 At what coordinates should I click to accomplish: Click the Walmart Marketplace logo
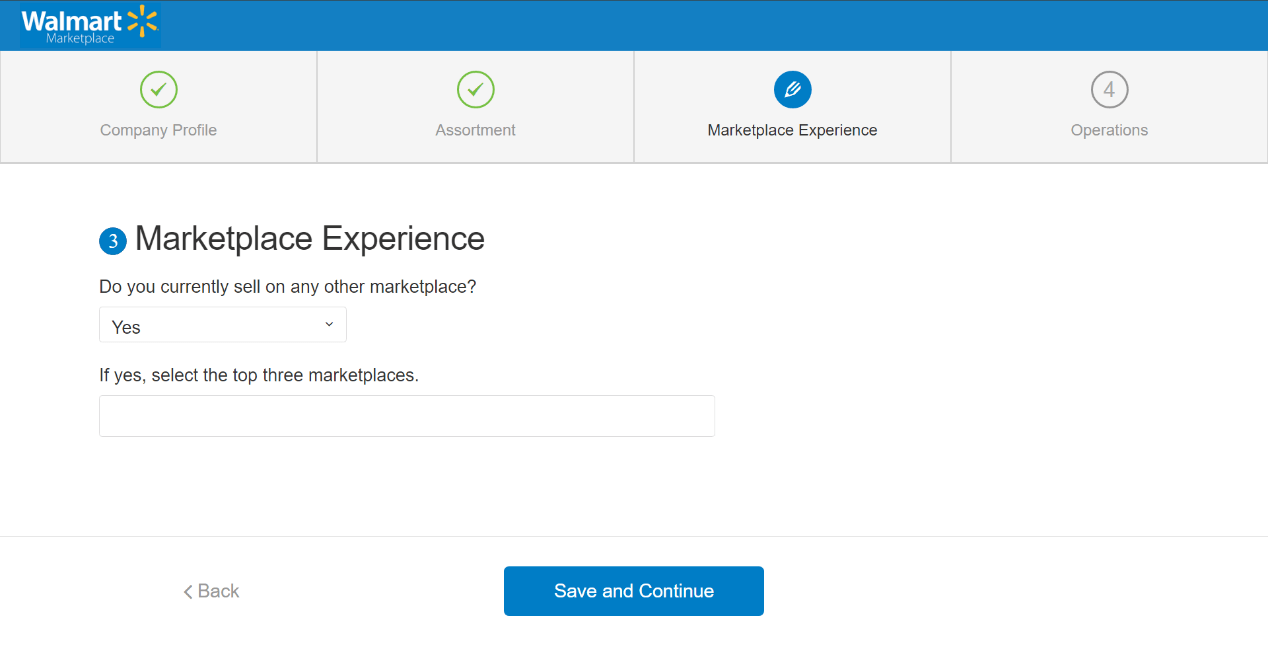coord(90,26)
